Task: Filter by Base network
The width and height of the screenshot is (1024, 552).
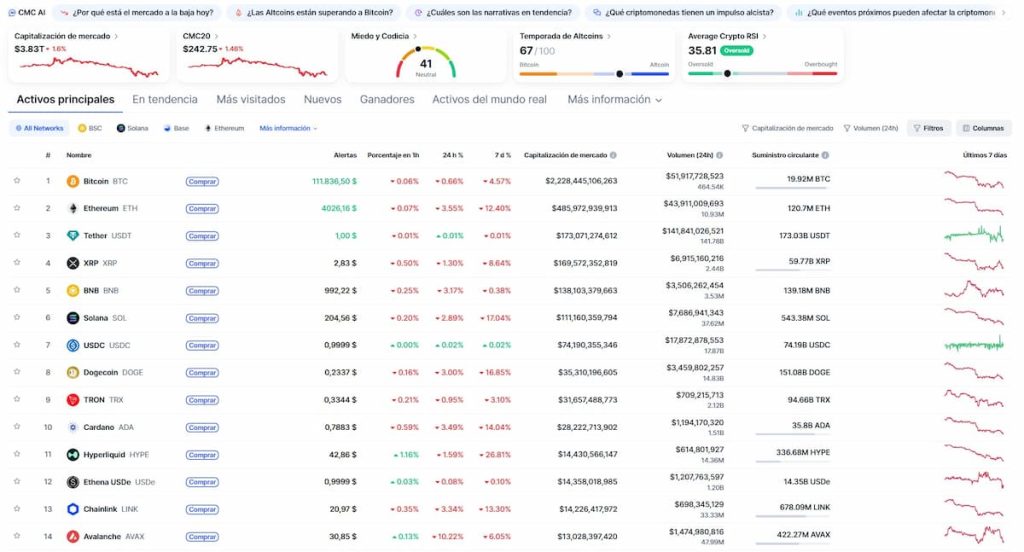Action: pos(176,128)
